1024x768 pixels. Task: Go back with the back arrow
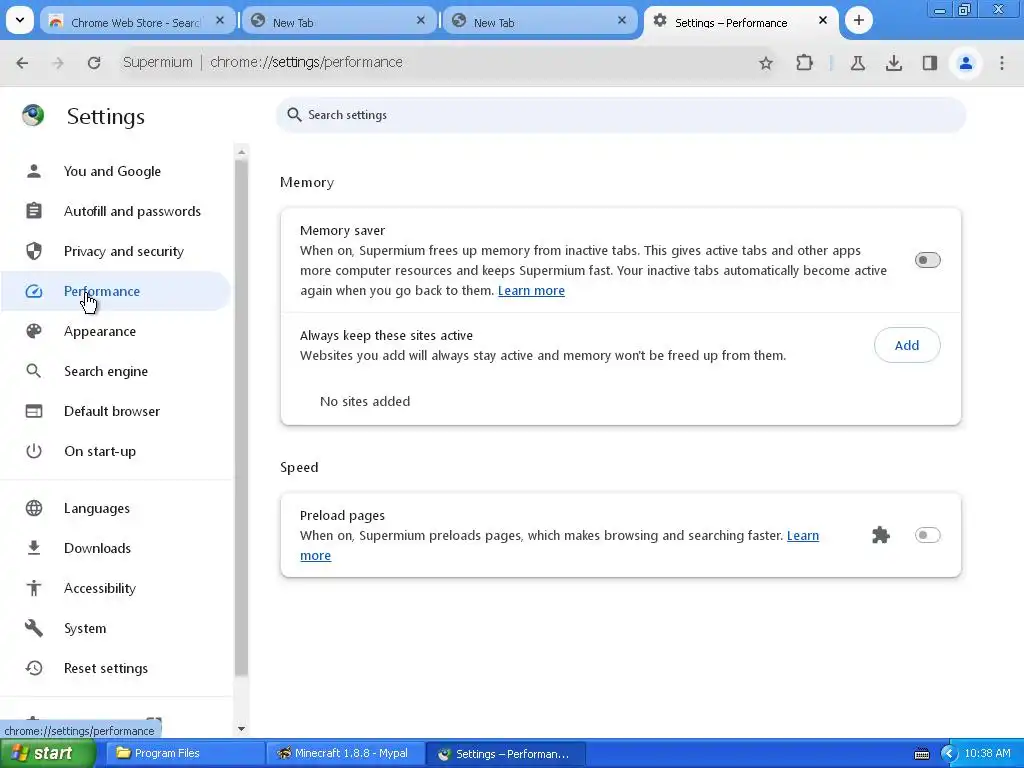22,63
